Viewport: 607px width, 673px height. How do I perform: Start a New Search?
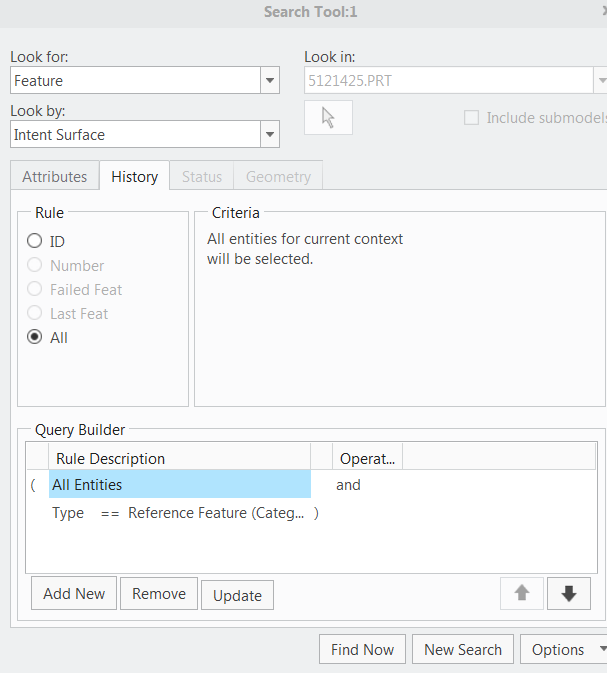click(463, 649)
